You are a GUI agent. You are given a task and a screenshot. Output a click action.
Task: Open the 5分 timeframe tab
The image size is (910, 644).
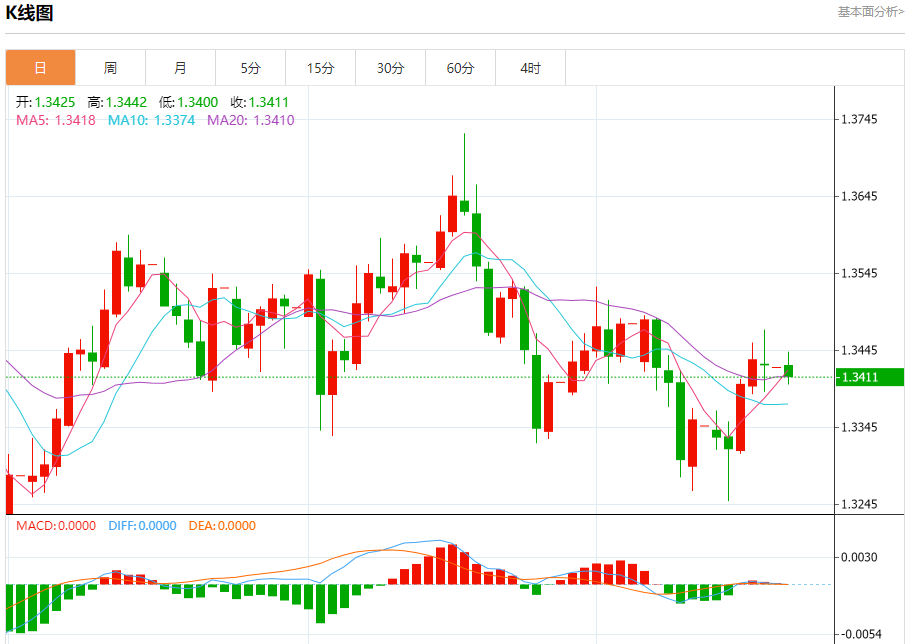coord(251,68)
